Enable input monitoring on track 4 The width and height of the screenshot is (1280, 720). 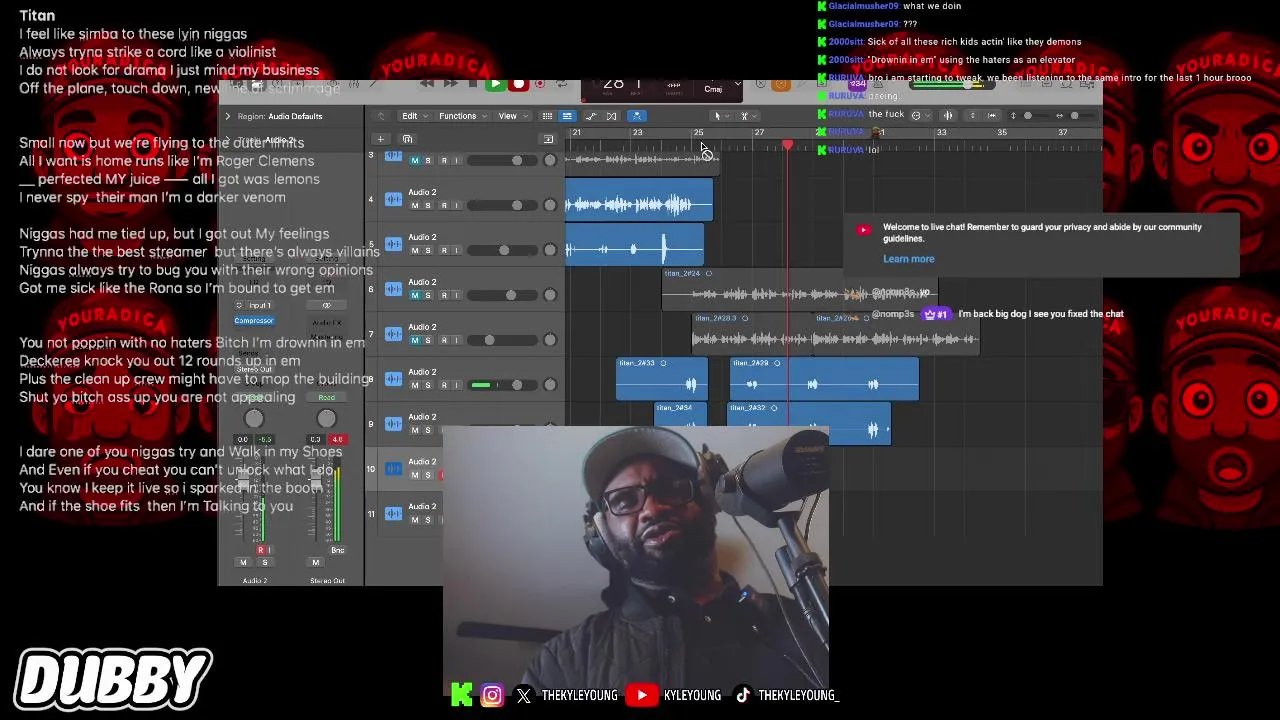457,205
